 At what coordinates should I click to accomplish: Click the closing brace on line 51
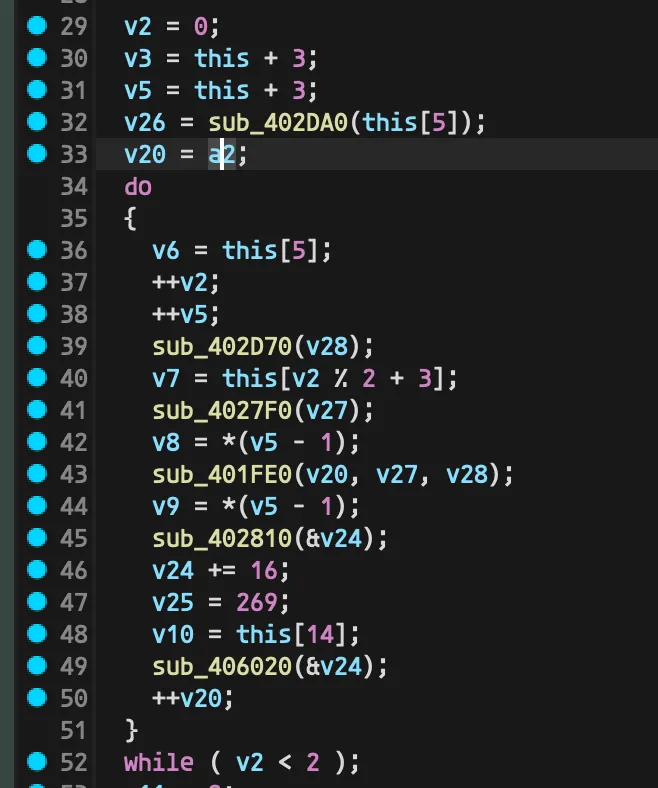pyautogui.click(x=131, y=730)
